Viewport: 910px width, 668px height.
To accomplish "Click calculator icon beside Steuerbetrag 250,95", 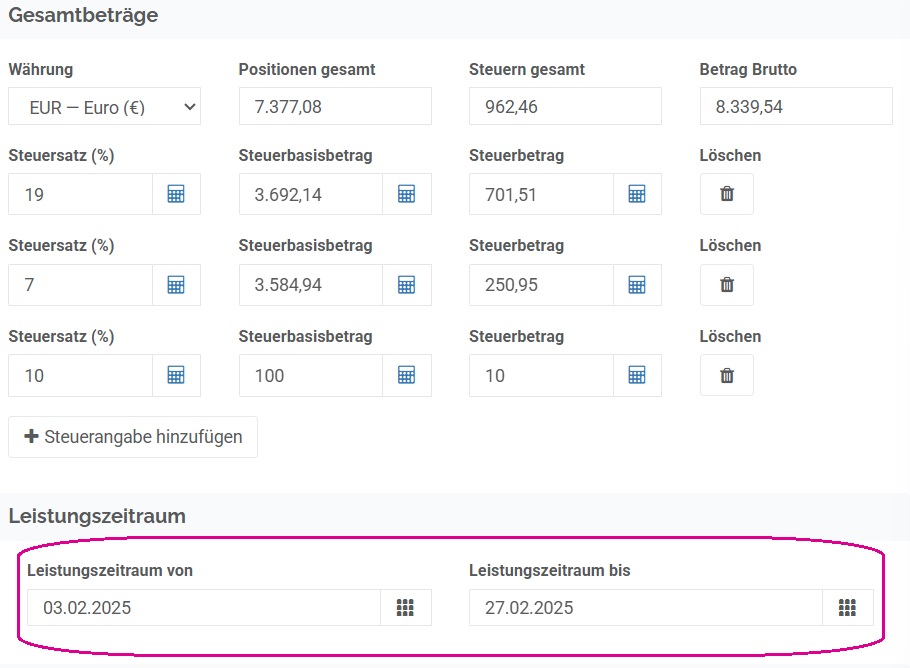I will 637,285.
